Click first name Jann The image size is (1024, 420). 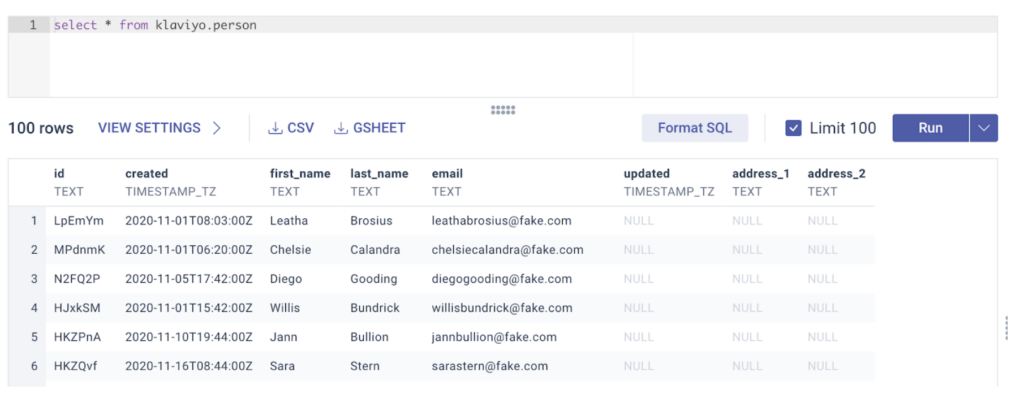coord(283,337)
